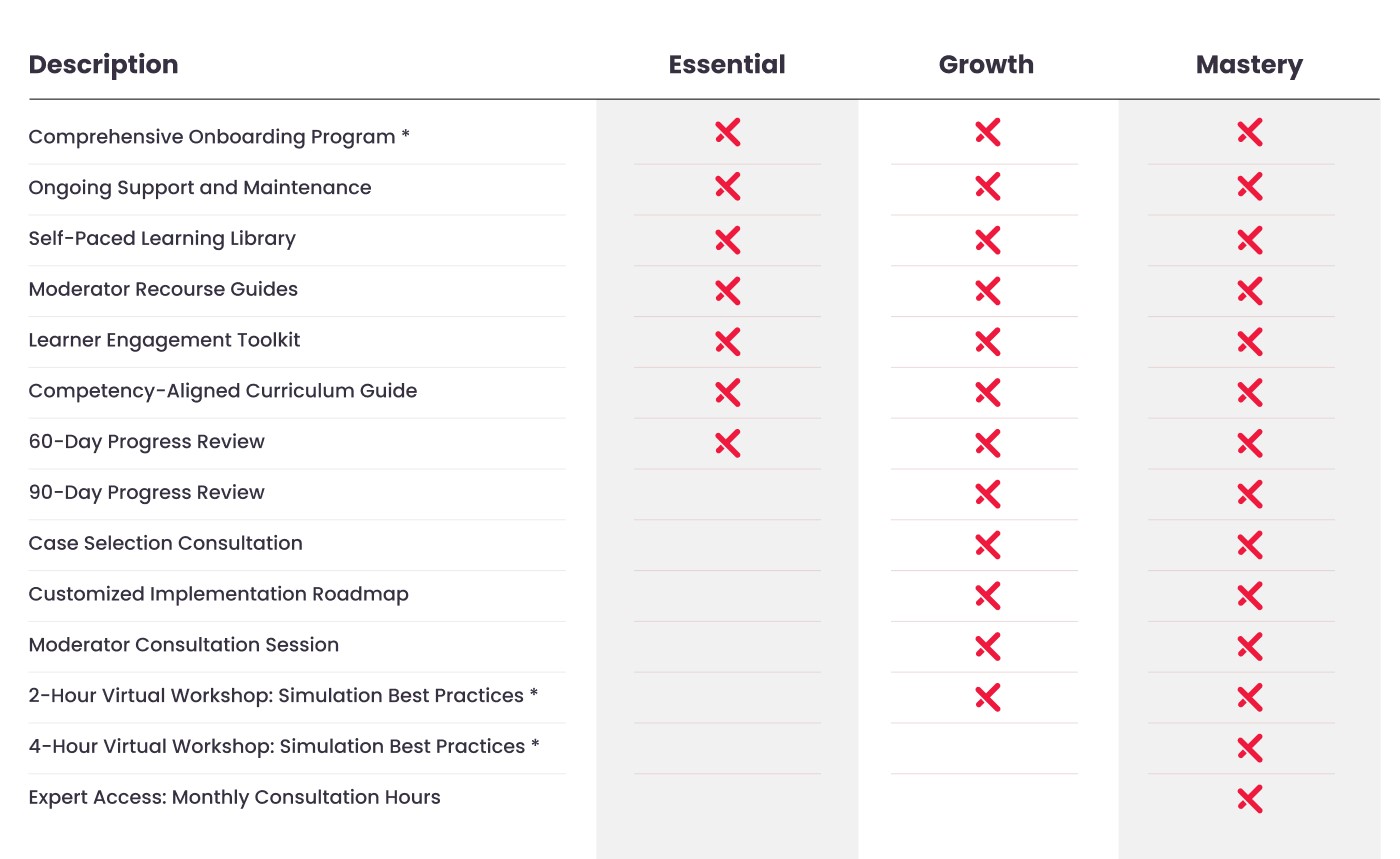Click the Essential mark for 60-Day Progress Review

728,443
